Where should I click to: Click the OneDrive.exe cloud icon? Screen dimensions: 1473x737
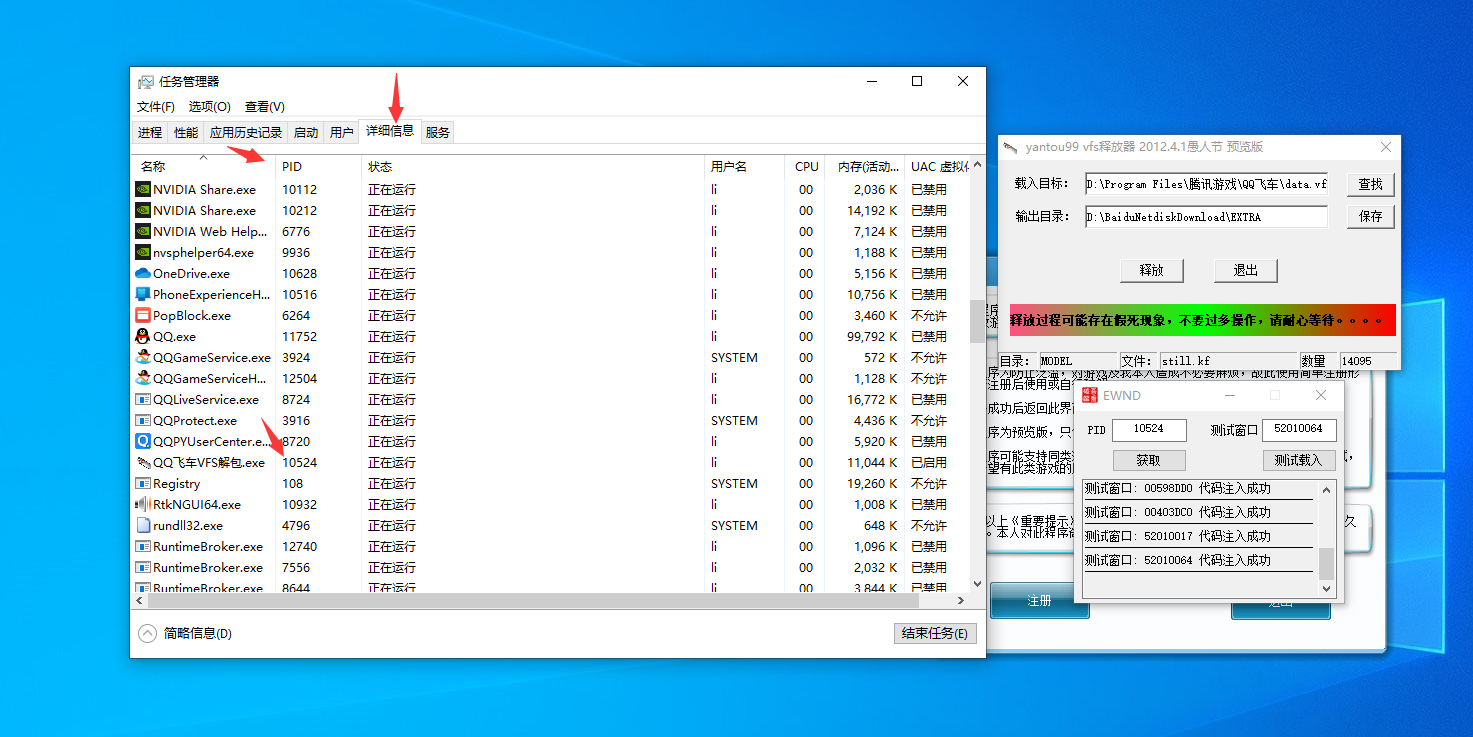click(x=142, y=273)
